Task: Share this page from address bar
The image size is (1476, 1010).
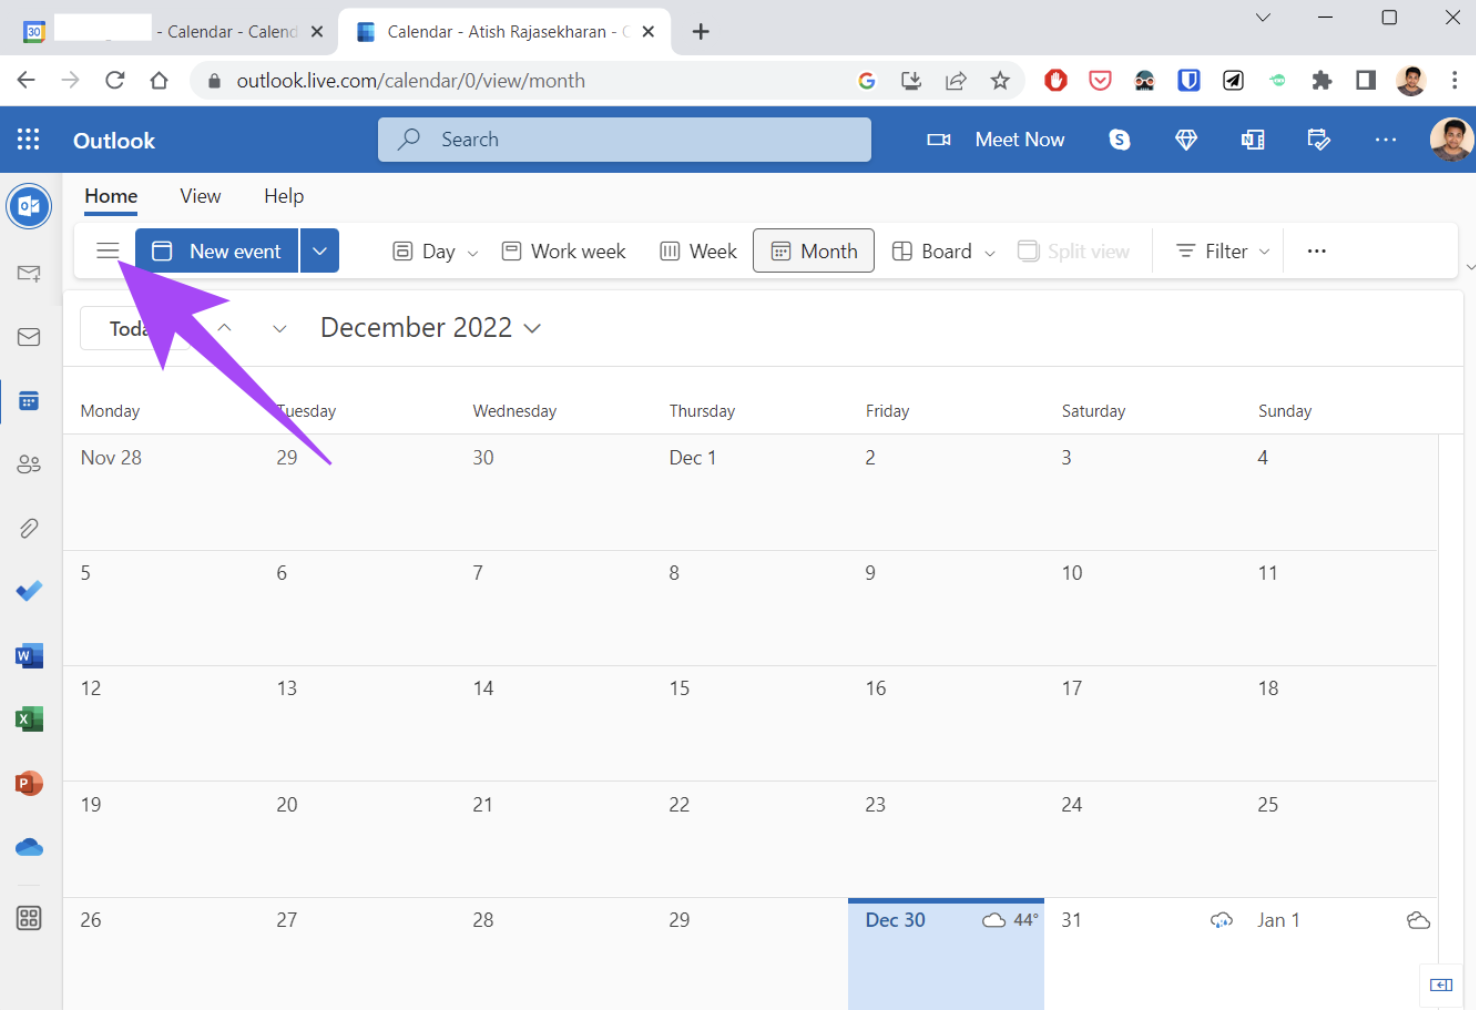Action: tap(956, 81)
